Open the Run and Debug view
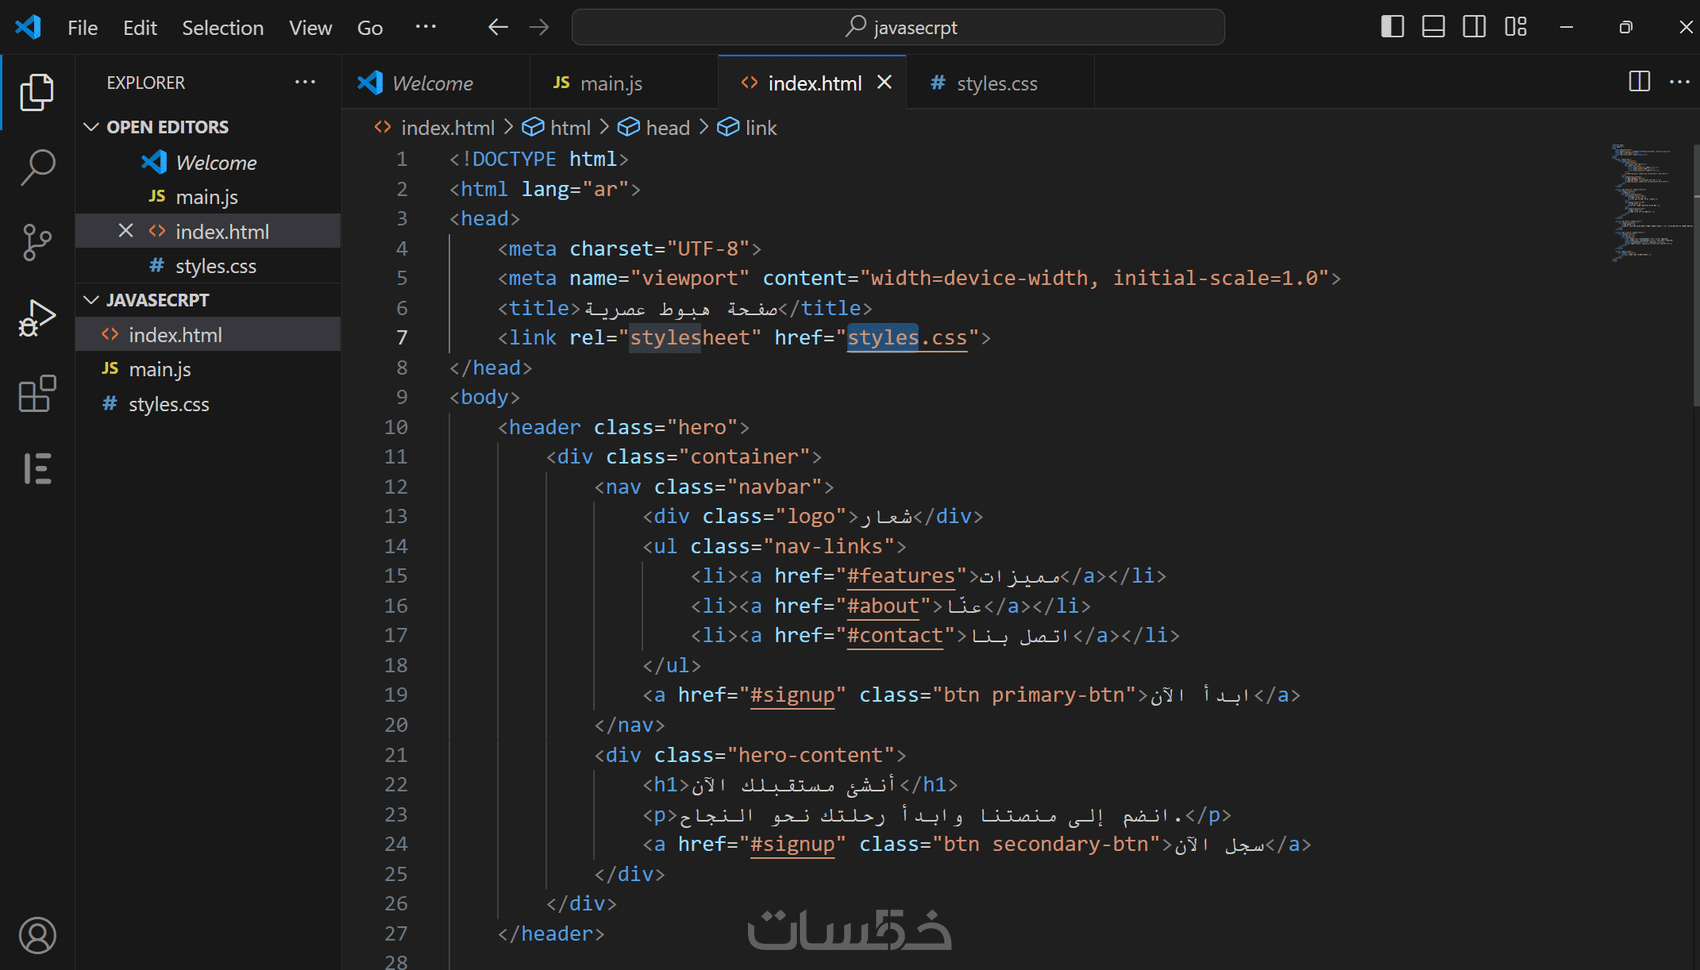1700x970 pixels. pos(37,318)
